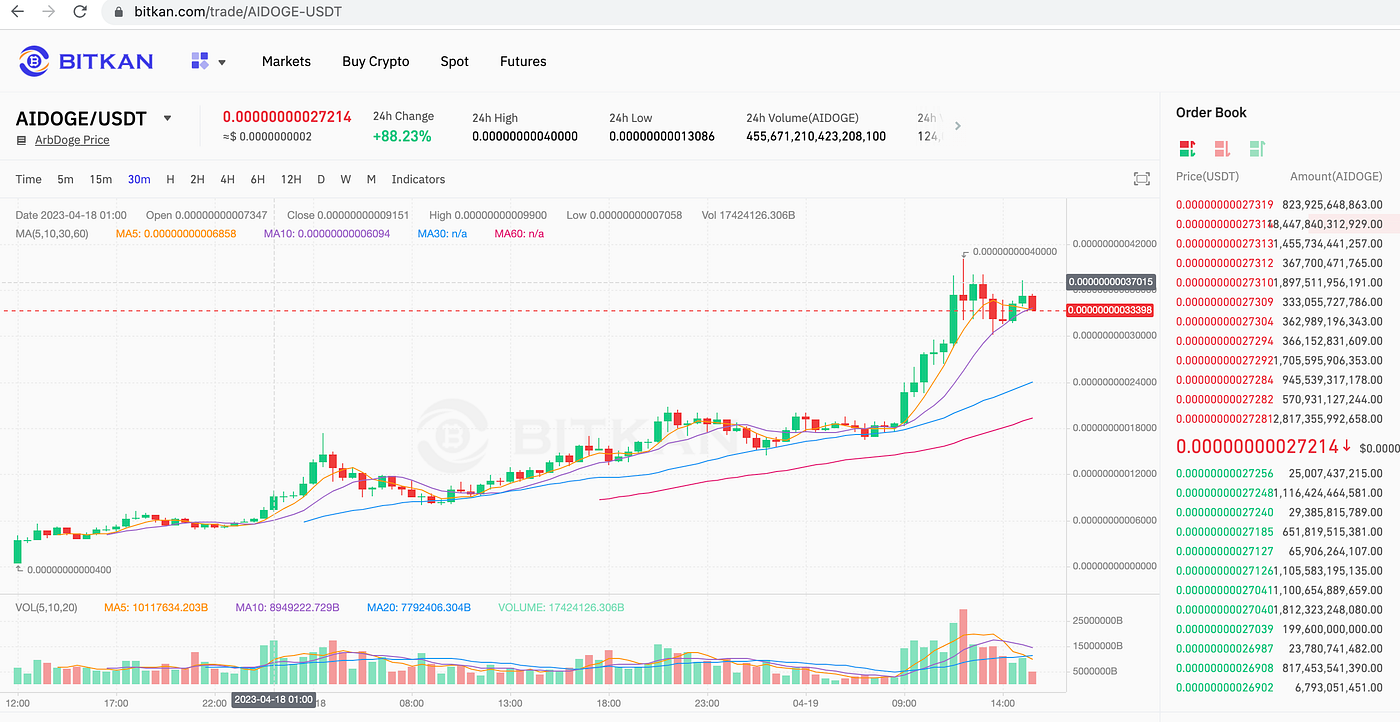Click the Price(USDT) column header

[1207, 176]
